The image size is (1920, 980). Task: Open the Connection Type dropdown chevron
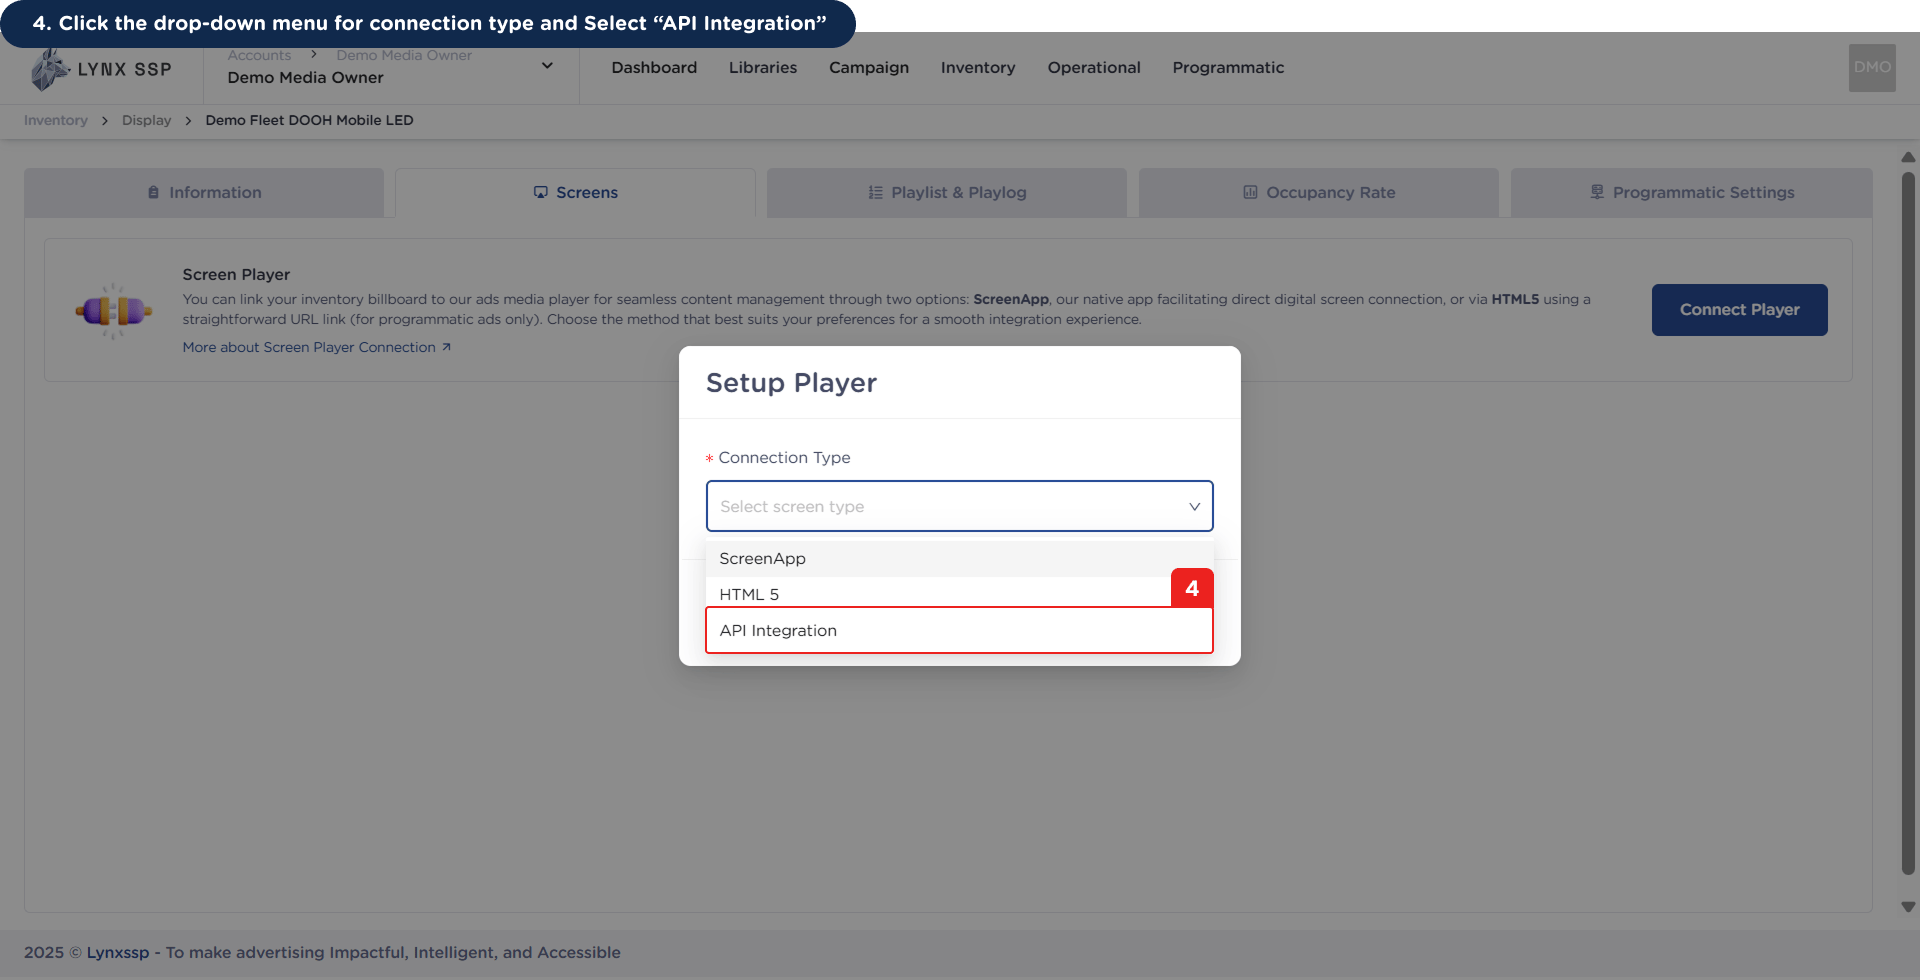tap(1194, 506)
